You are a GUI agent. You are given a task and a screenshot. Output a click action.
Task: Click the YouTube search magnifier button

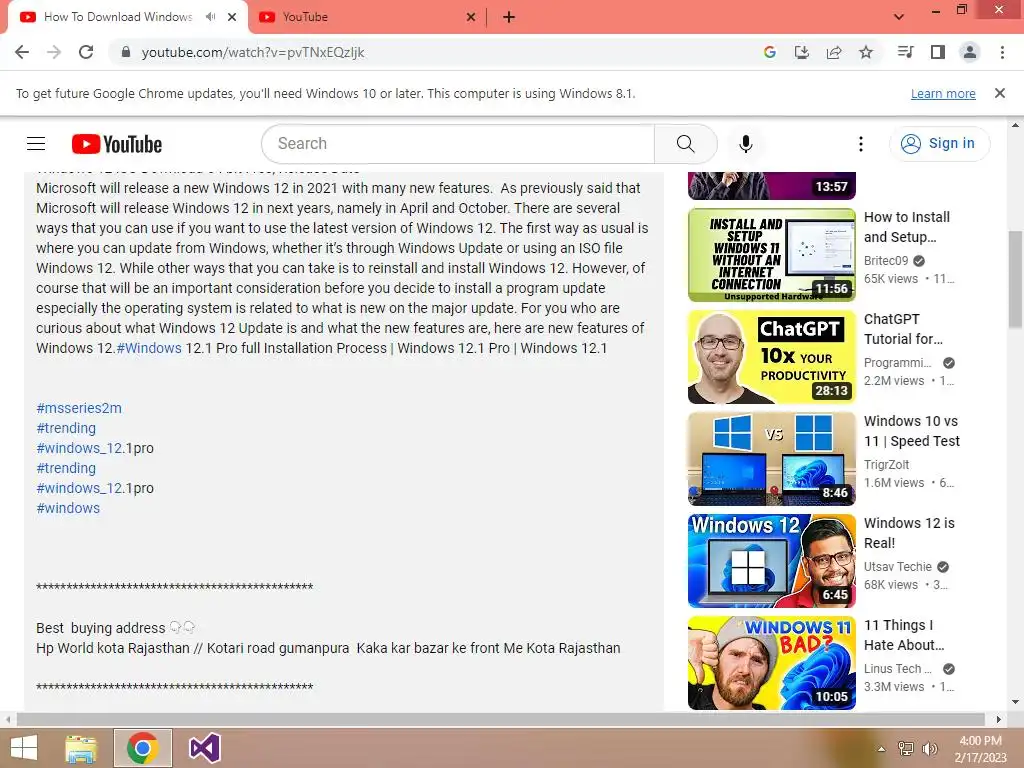coord(686,144)
